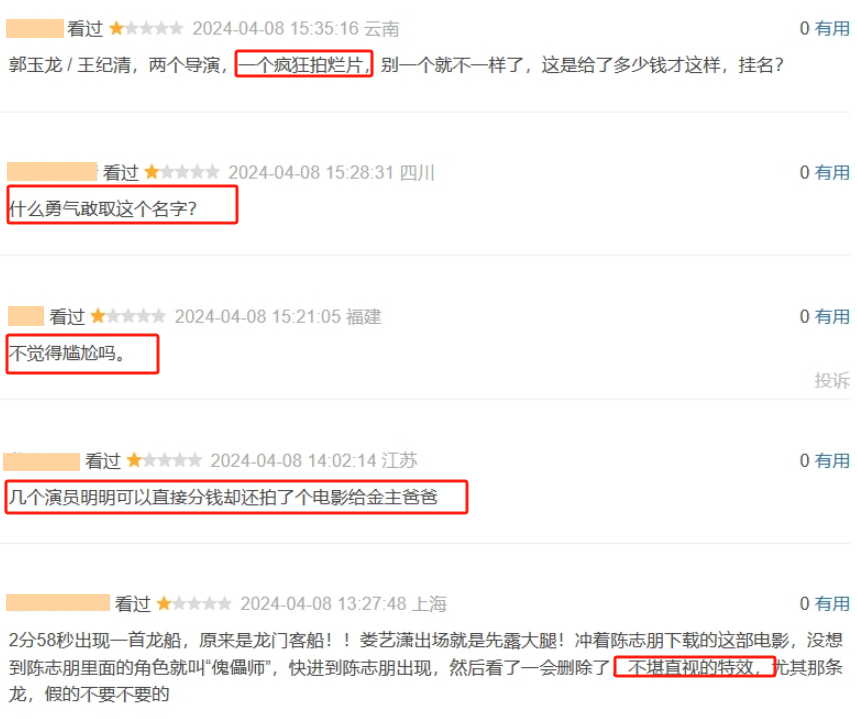Click 有用 on the Yunnan review
Screen dimensions: 857x719
coord(832,28)
